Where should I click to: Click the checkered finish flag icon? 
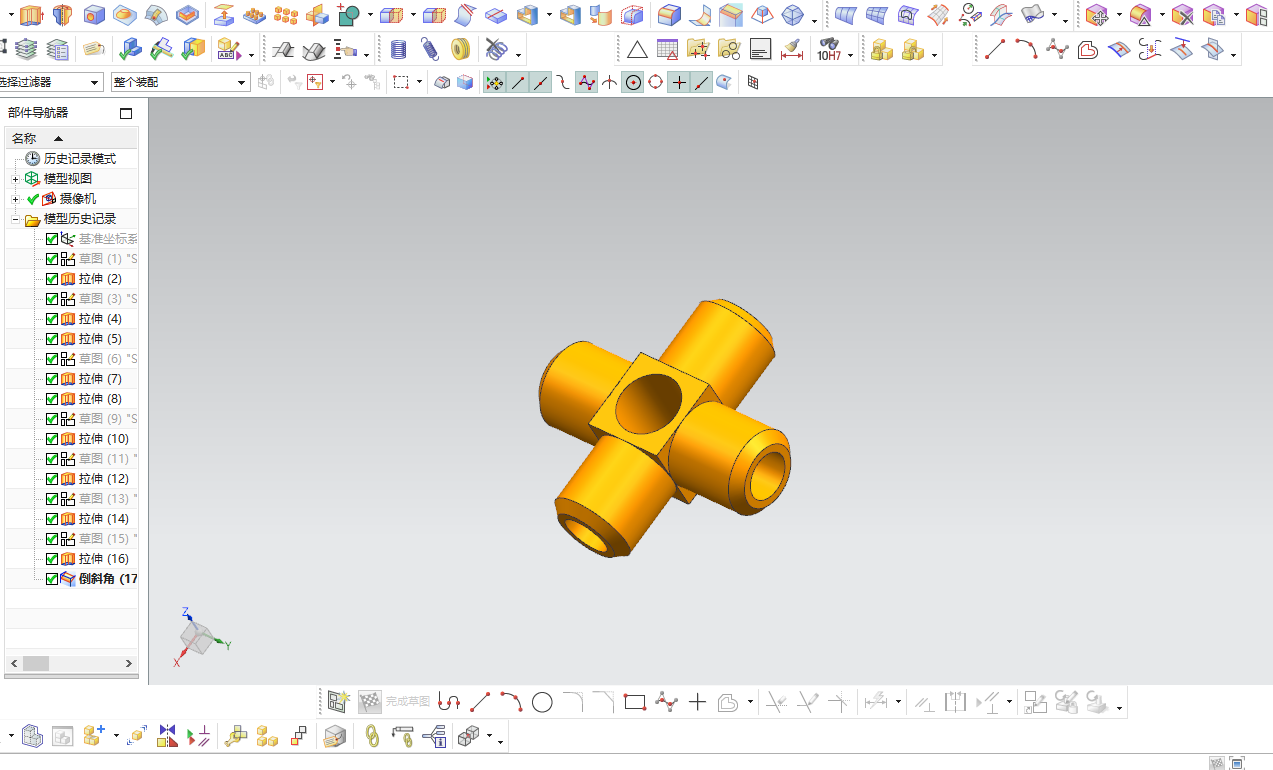pos(370,702)
